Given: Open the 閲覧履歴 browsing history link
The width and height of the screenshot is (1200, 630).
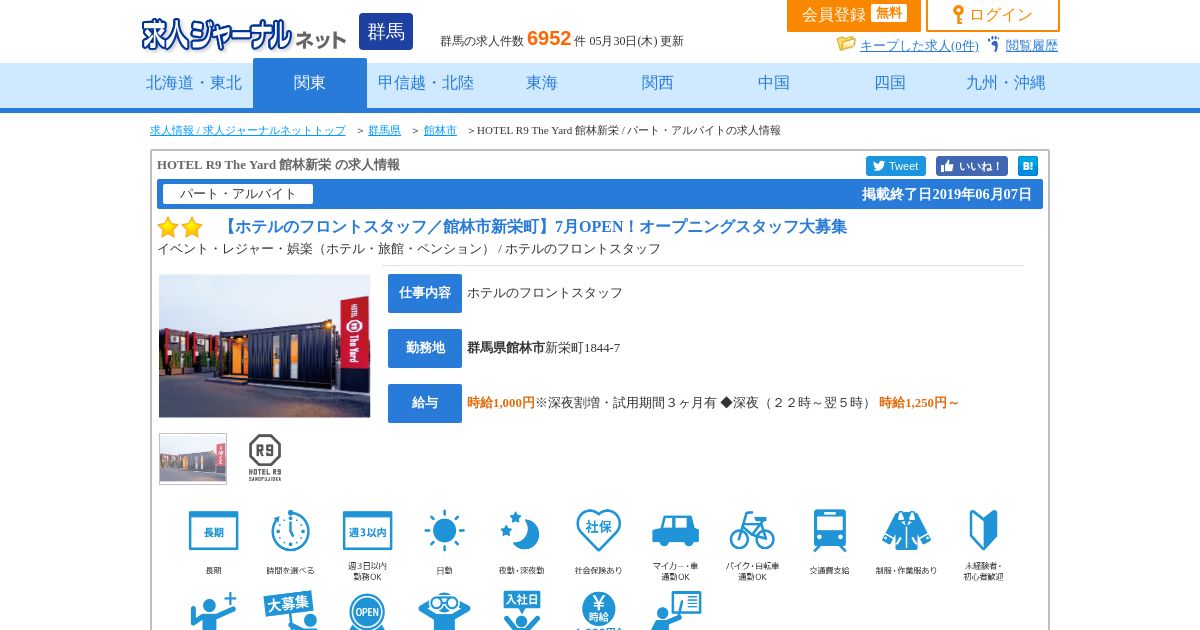Looking at the screenshot, I should click(x=1031, y=45).
